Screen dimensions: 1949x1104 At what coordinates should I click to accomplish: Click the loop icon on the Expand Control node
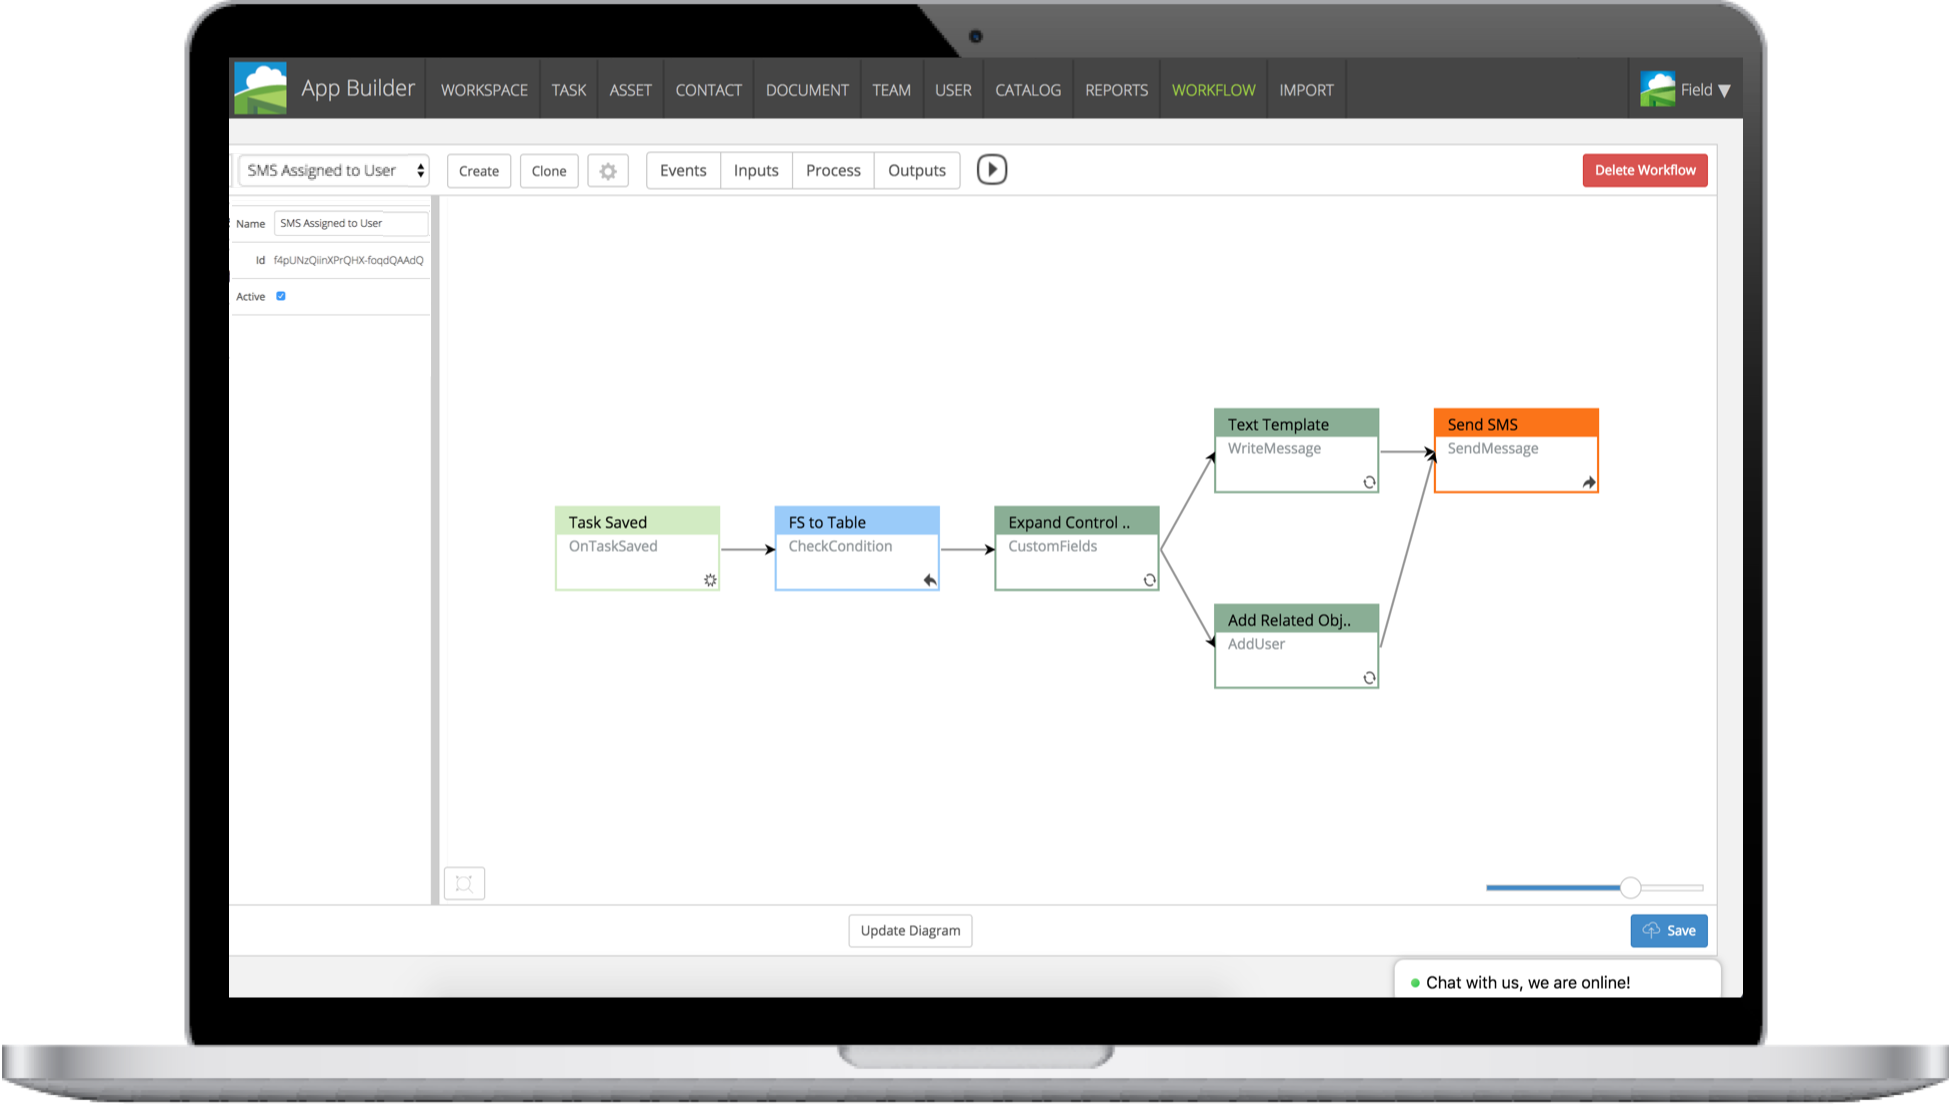tap(1148, 579)
